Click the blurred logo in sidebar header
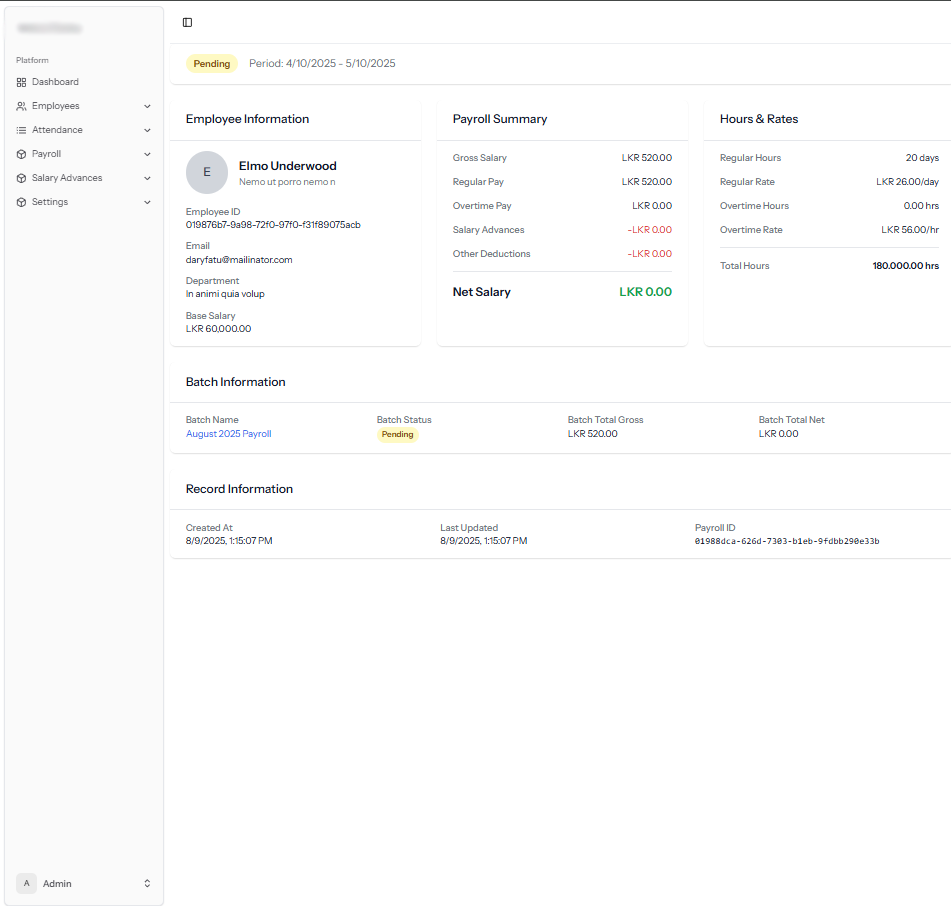Viewport: 951px width, 906px height. [x=49, y=28]
